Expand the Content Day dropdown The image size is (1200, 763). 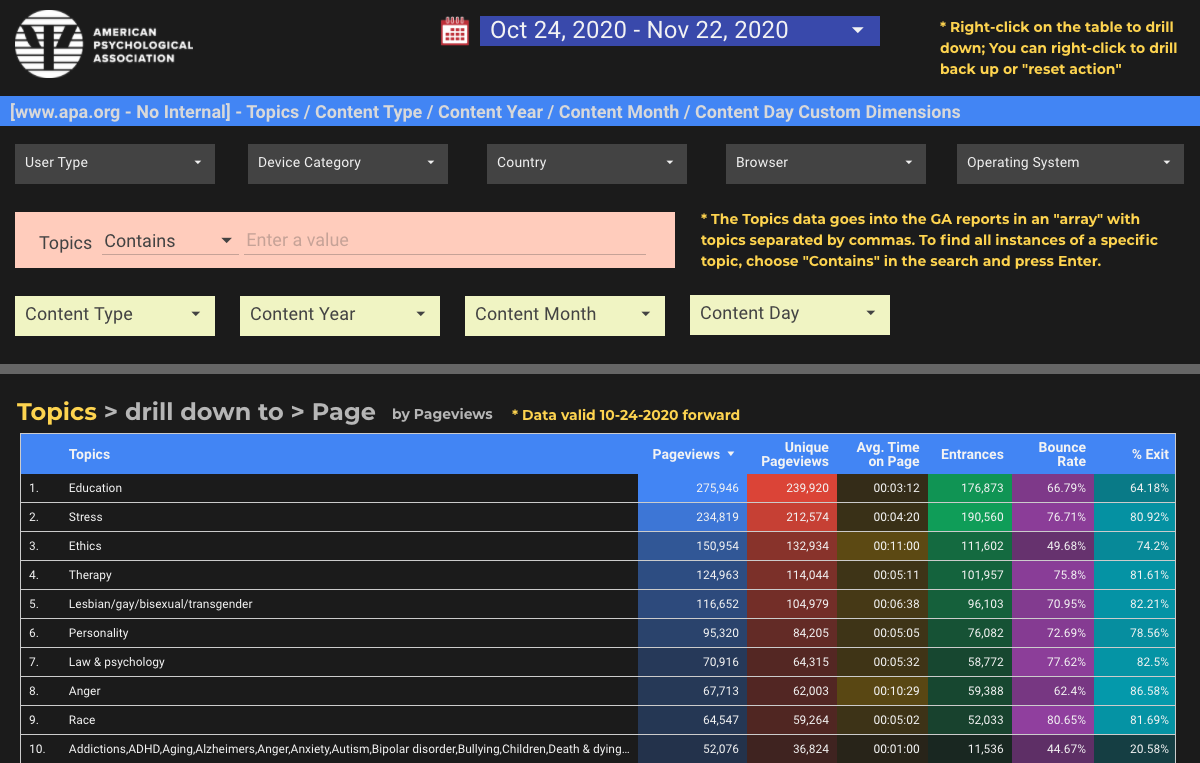789,314
